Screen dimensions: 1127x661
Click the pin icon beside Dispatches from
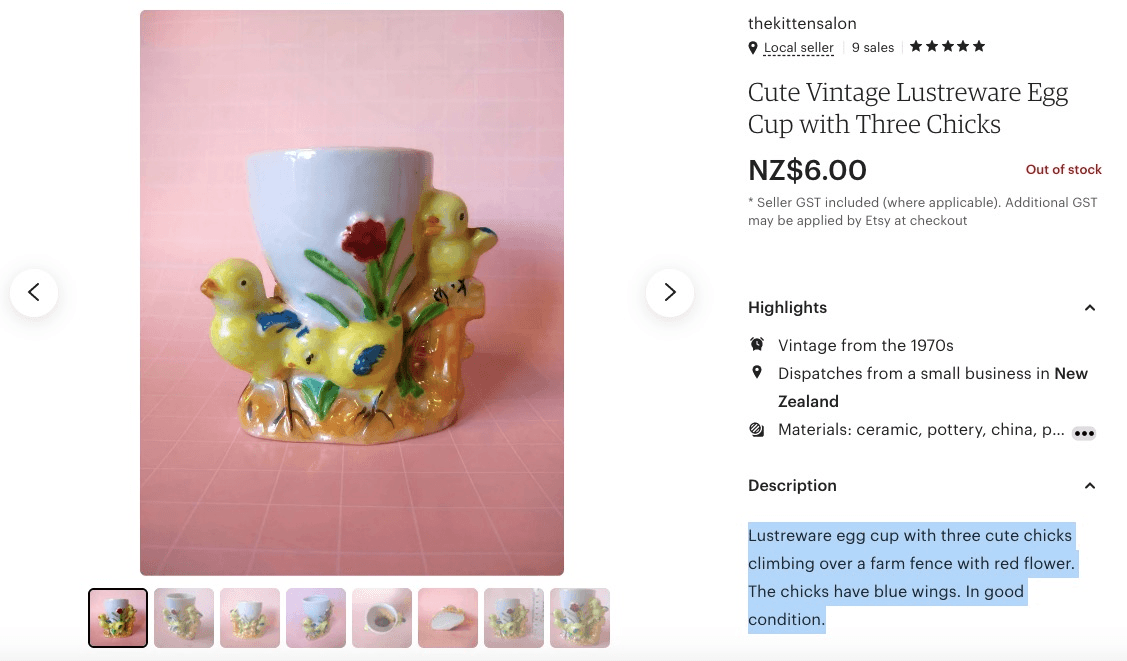757,373
